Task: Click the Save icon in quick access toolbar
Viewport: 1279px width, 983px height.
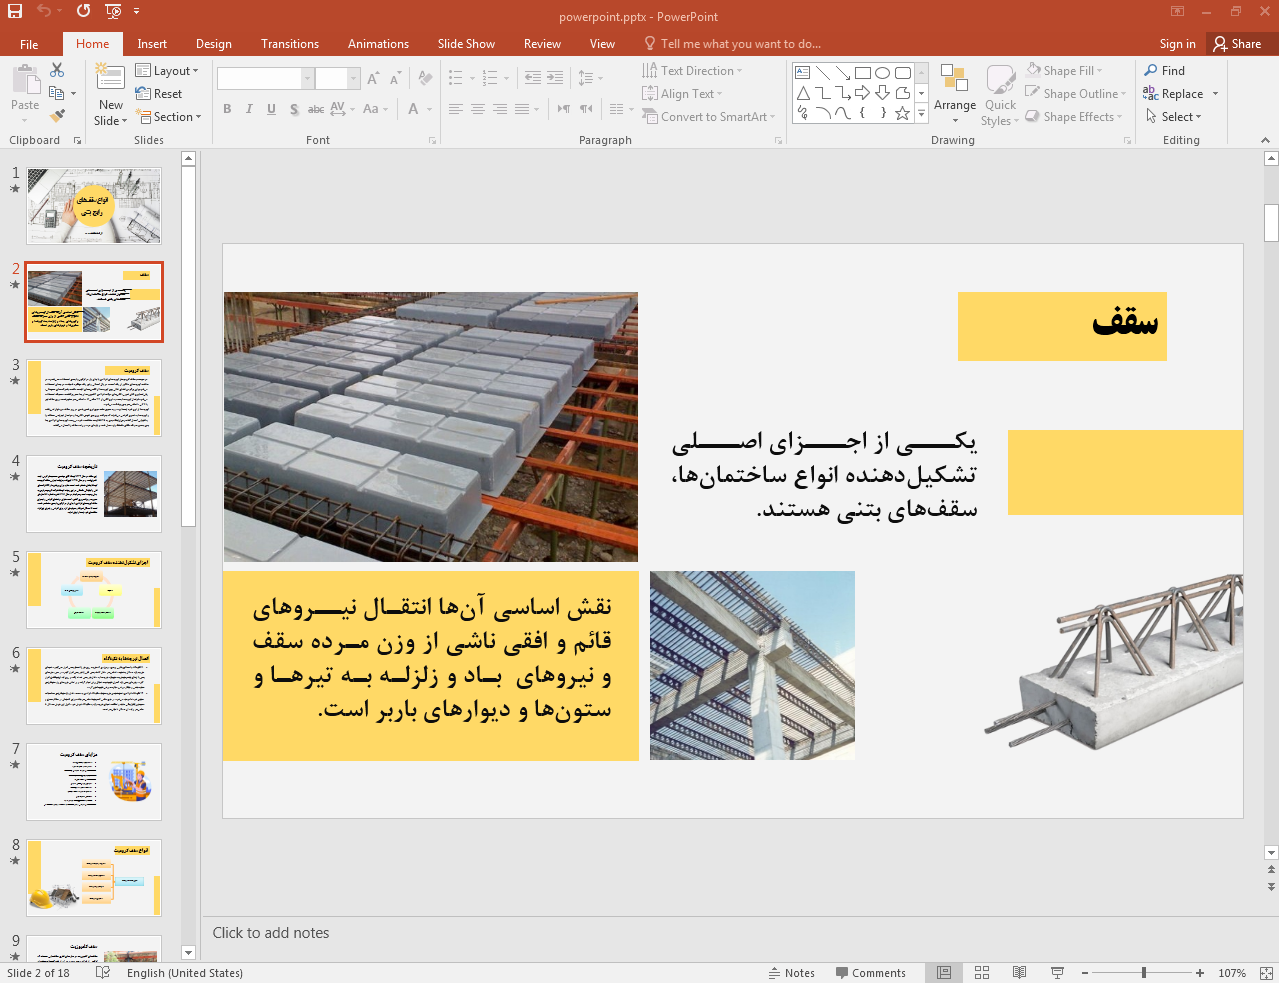Action: pos(14,11)
